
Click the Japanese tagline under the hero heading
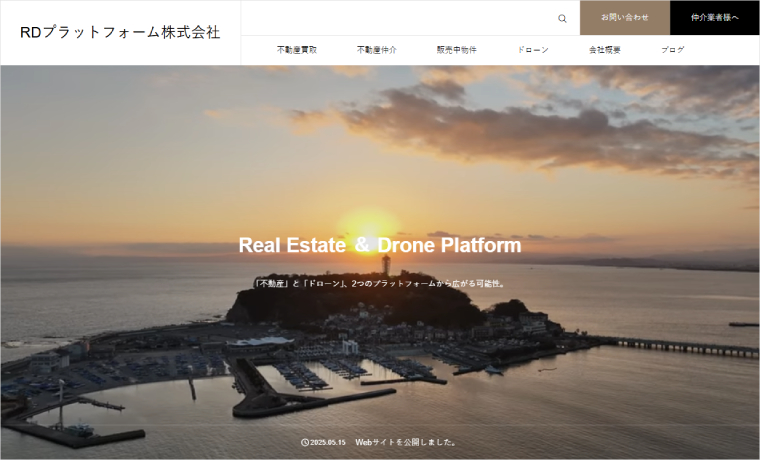tap(380, 283)
